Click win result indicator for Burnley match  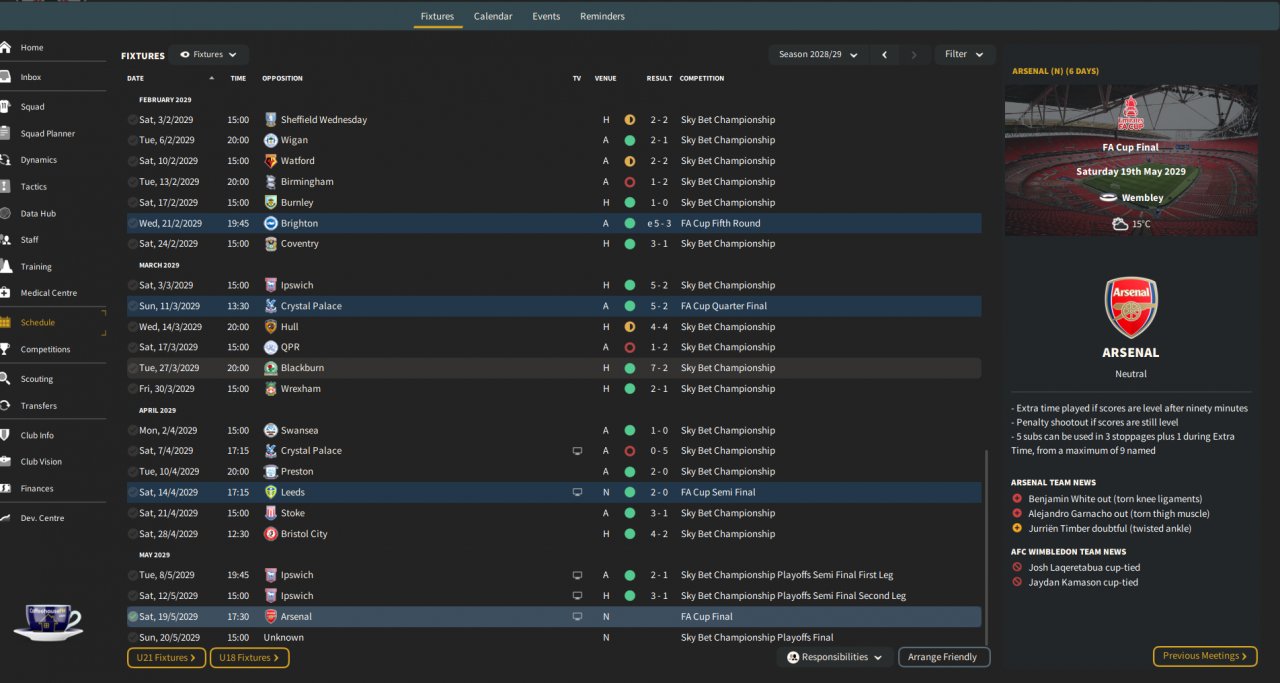(630, 202)
